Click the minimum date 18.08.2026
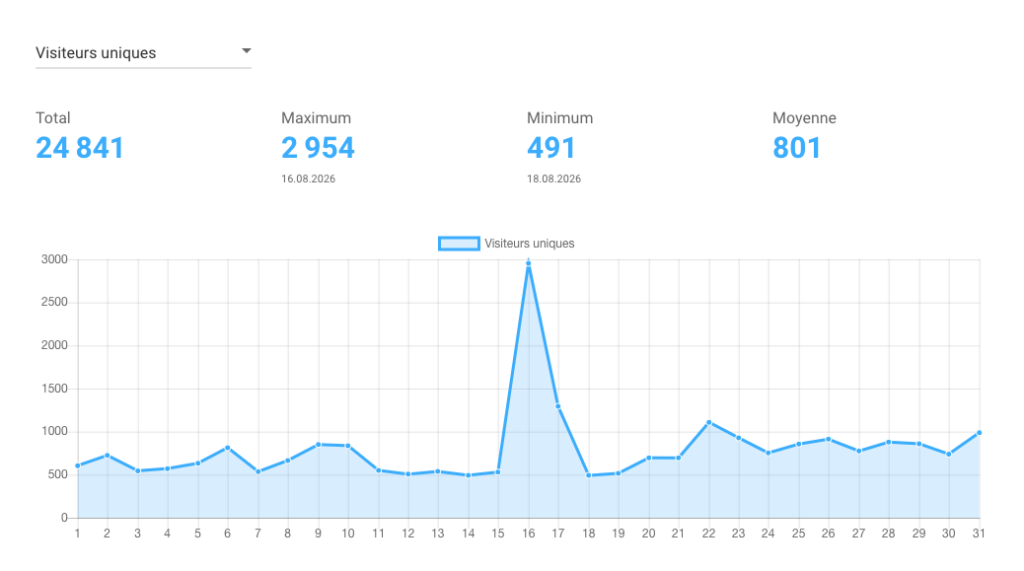 coord(554,179)
